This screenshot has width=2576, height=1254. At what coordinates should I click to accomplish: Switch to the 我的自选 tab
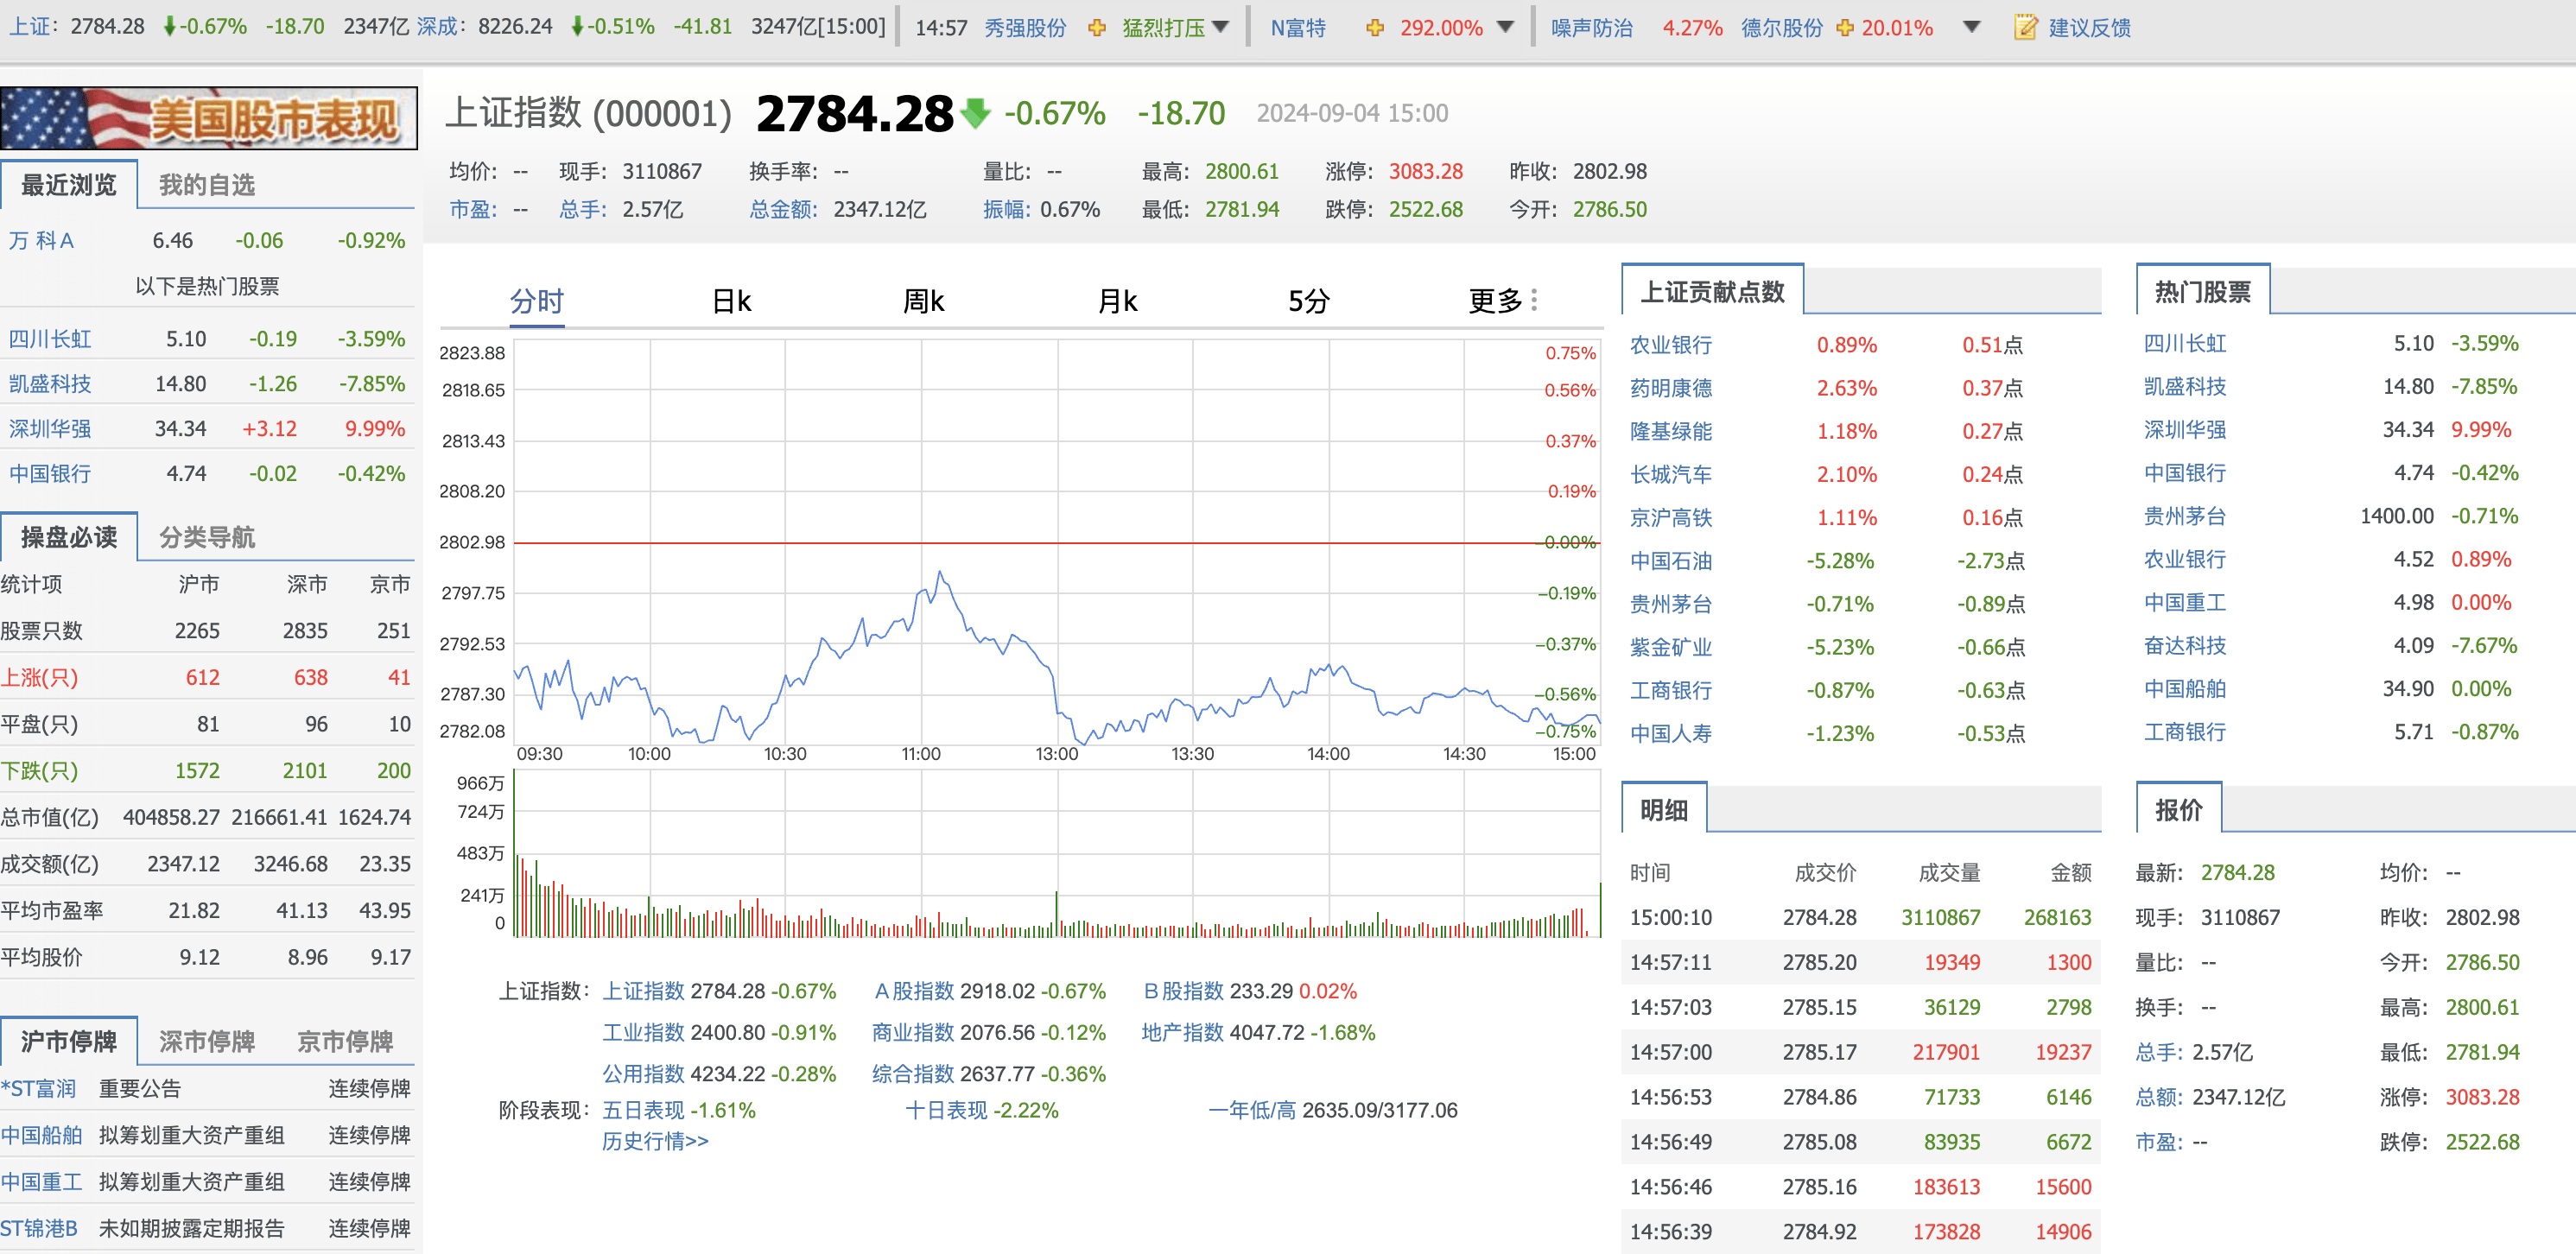click(x=207, y=185)
